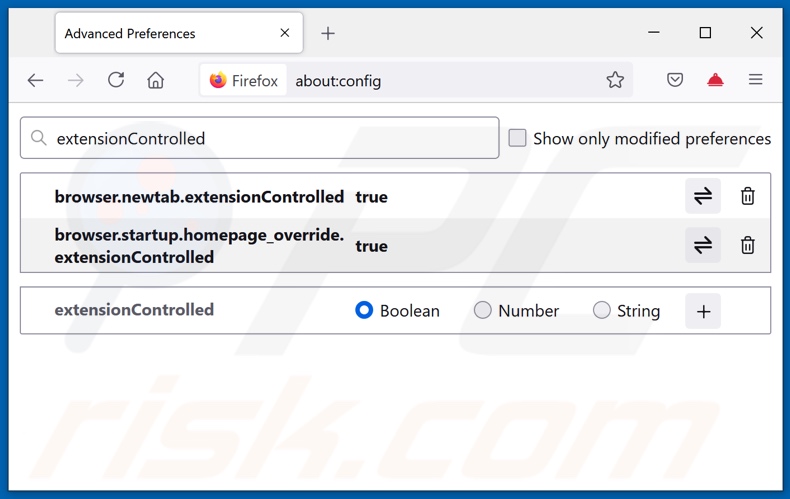Select browser.newtab.extensionControlled preference name
Viewport: 790px width, 499px height.
coord(199,197)
